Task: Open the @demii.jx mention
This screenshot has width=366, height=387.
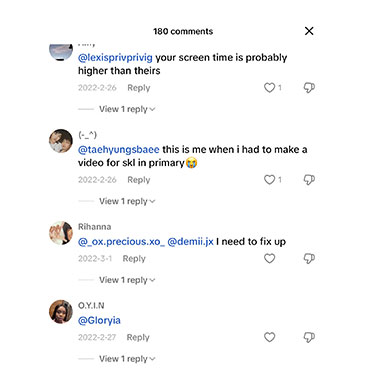Action: pyautogui.click(x=190, y=242)
